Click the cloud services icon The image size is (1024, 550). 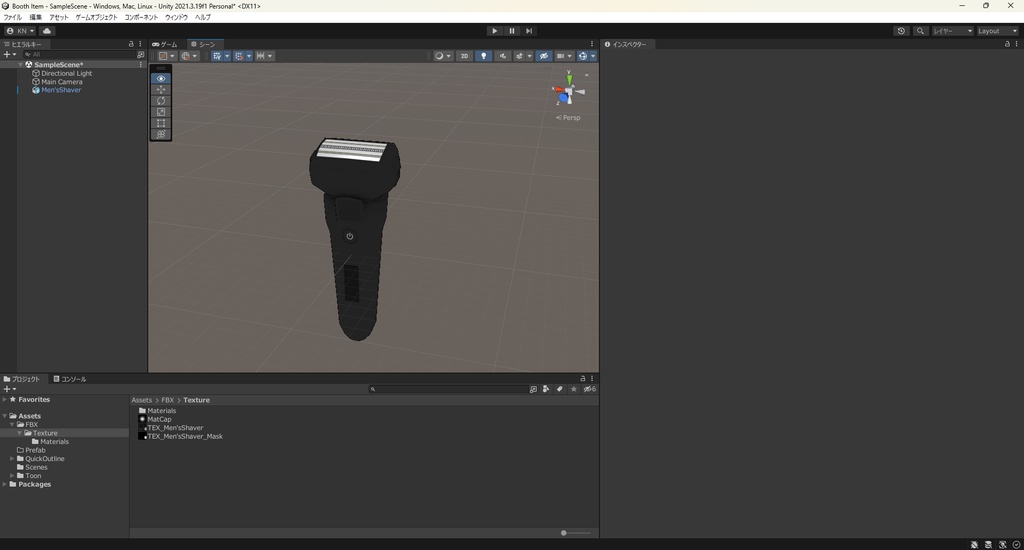(x=47, y=31)
